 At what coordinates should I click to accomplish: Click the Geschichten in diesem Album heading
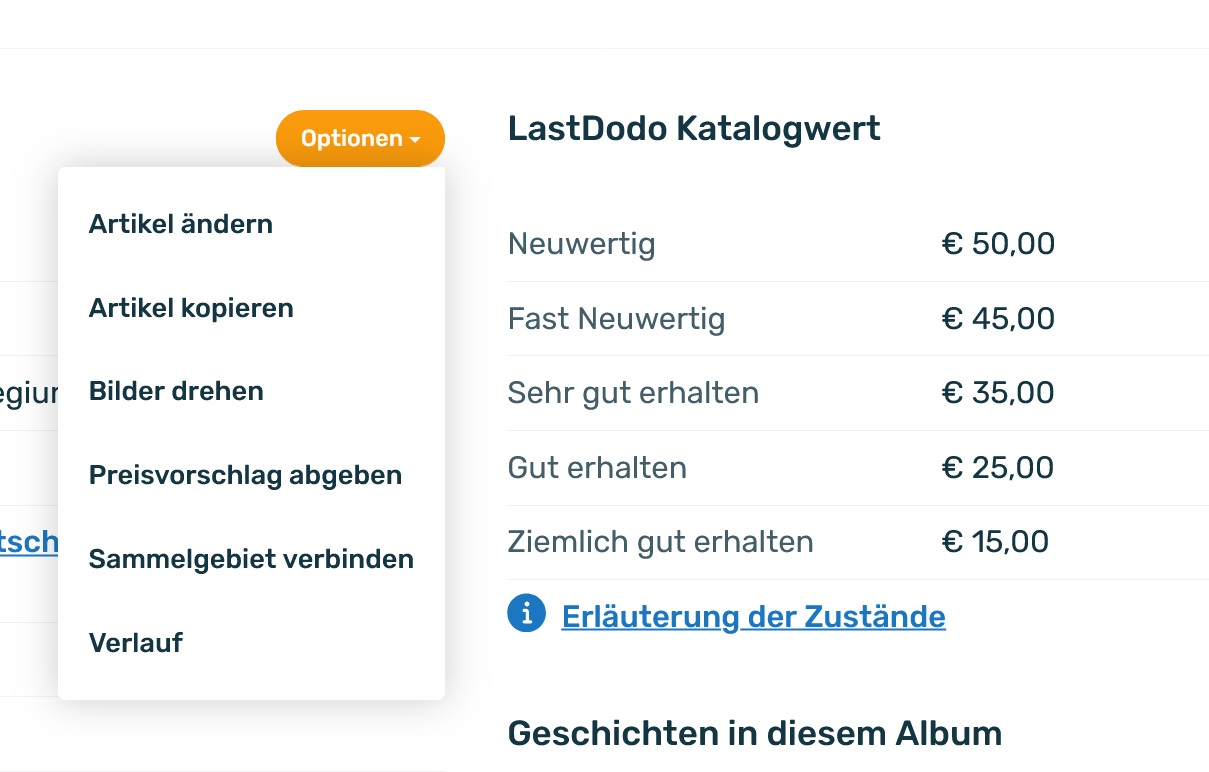755,734
